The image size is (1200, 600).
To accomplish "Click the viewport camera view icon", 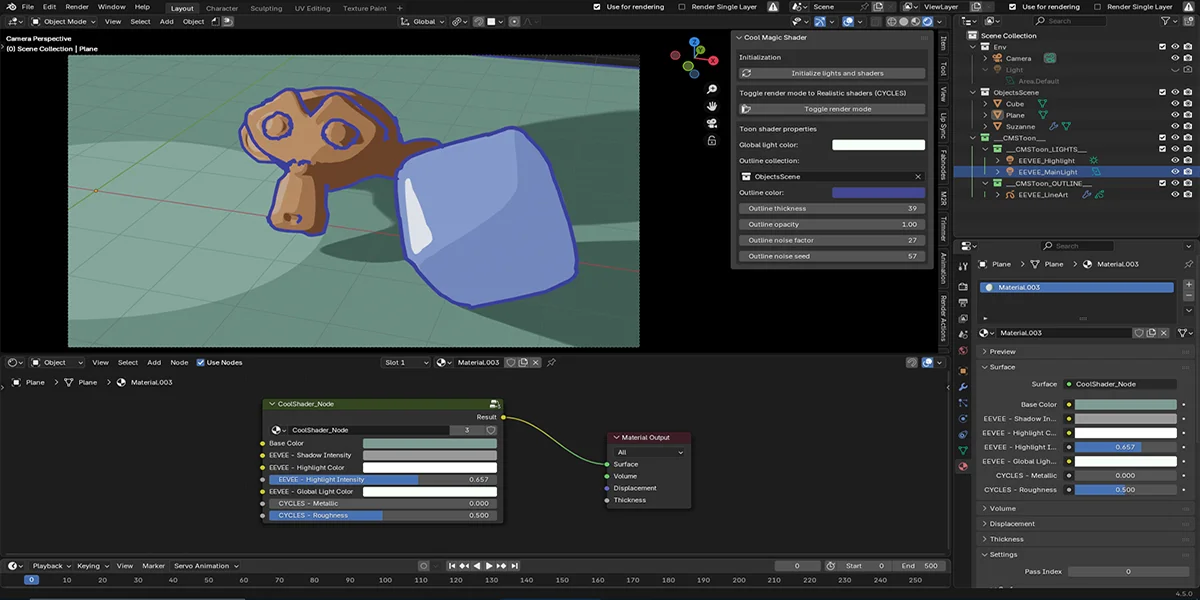I will point(711,122).
